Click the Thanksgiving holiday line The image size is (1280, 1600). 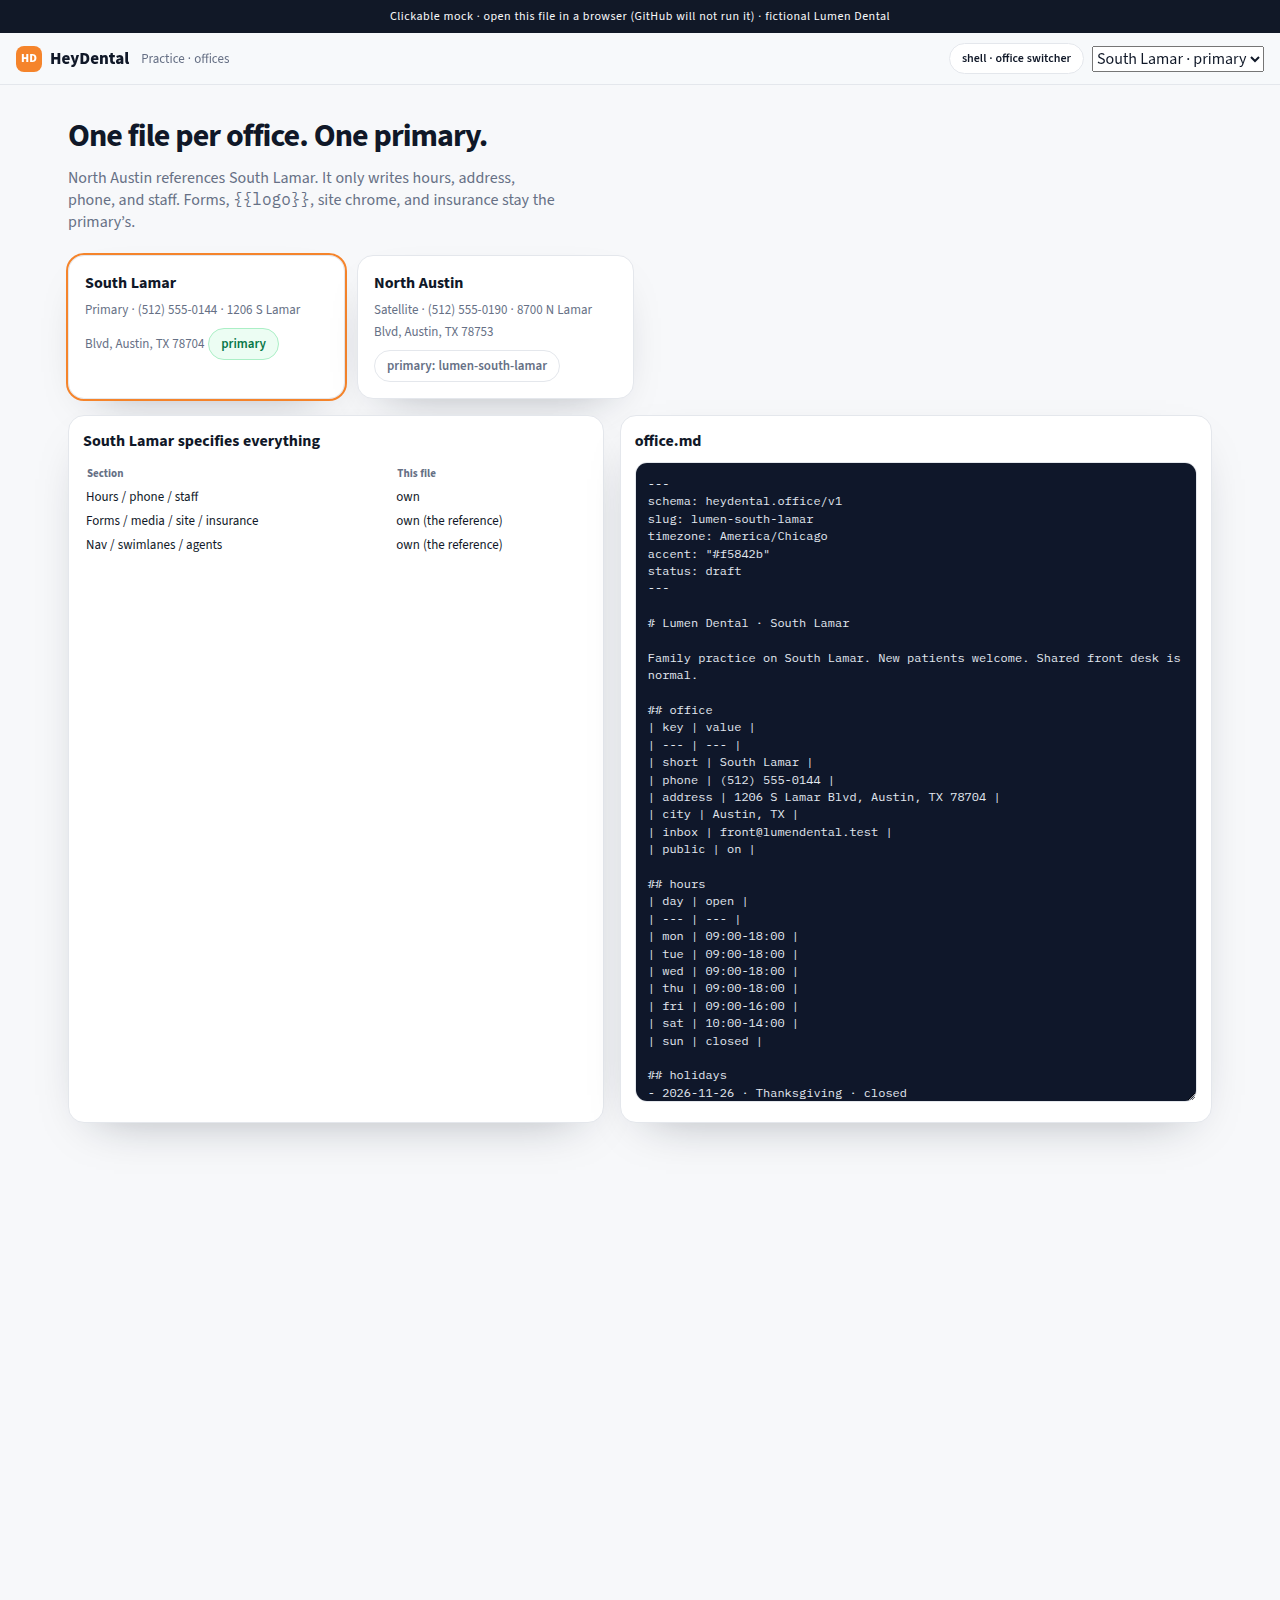777,1093
